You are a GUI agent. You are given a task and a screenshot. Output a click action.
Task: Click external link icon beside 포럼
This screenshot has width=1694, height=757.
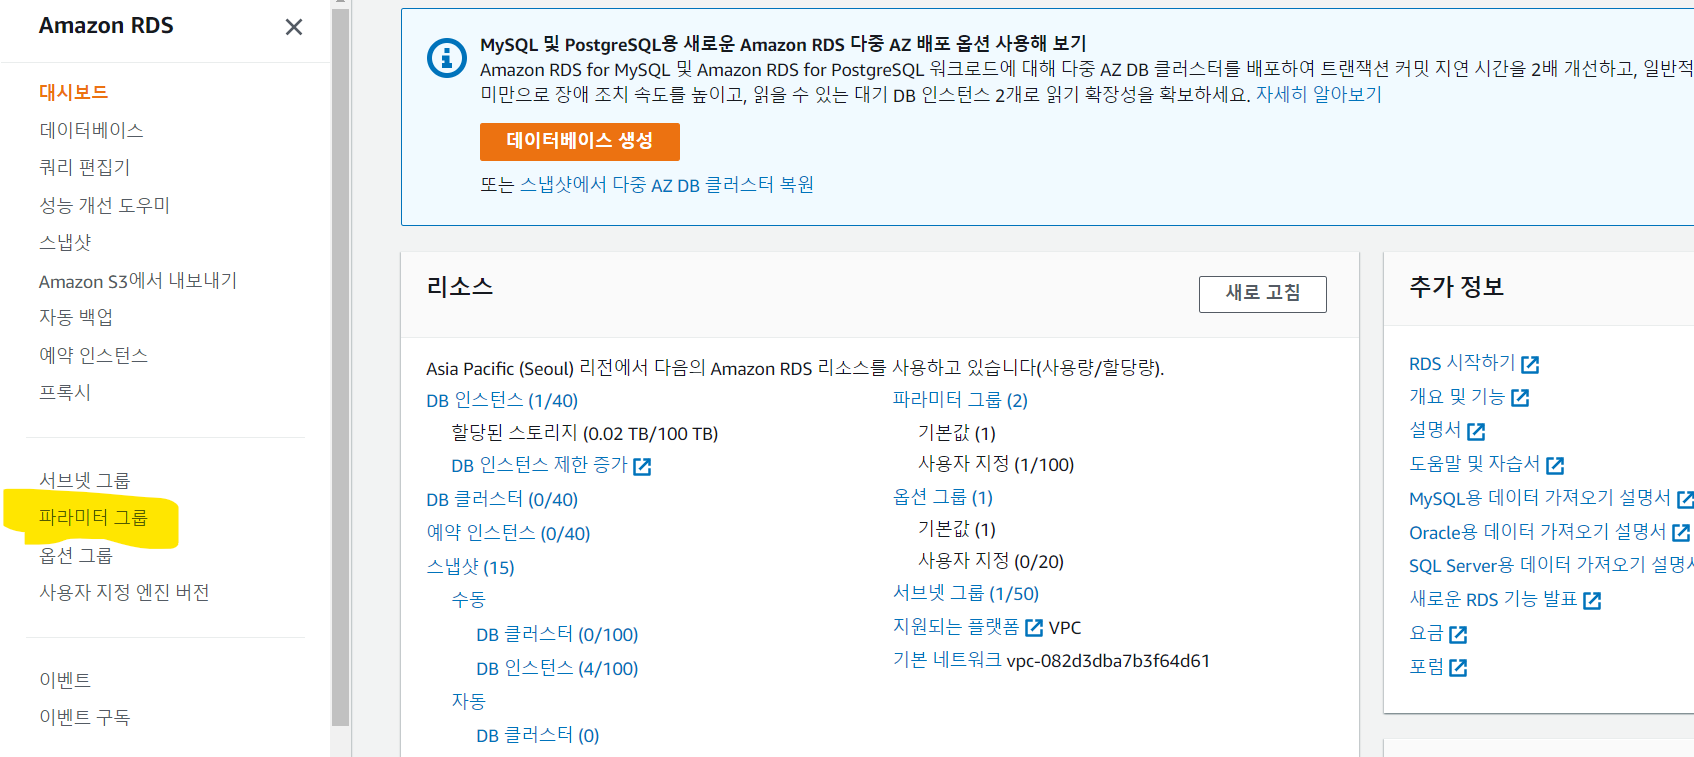[1458, 667]
